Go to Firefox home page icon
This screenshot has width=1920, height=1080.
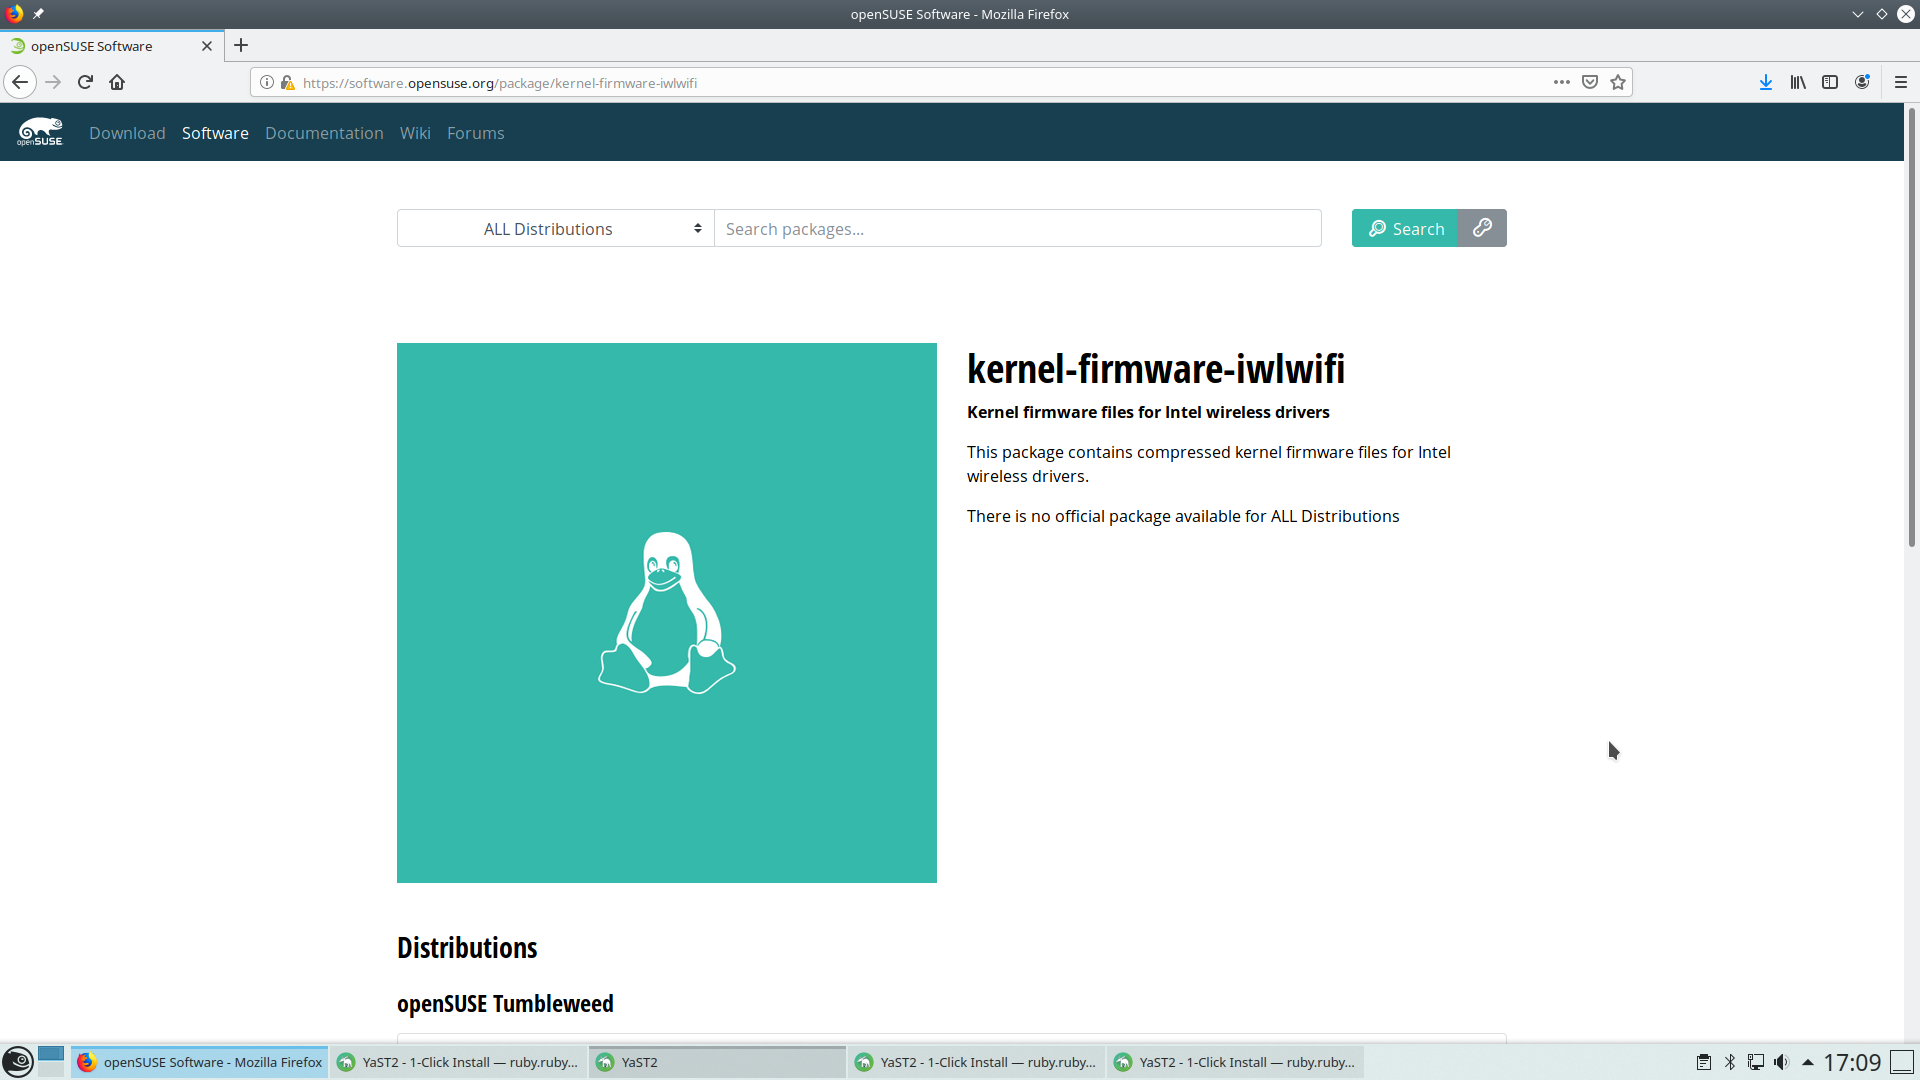click(117, 82)
